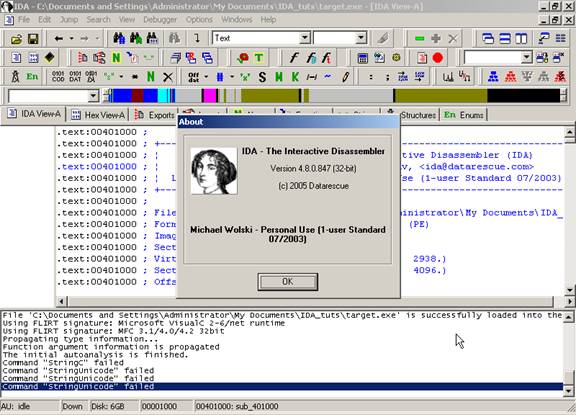Click the pencil edit toolbar icon
Image resolution: width=576 pixels, height=415 pixels.
point(345,77)
